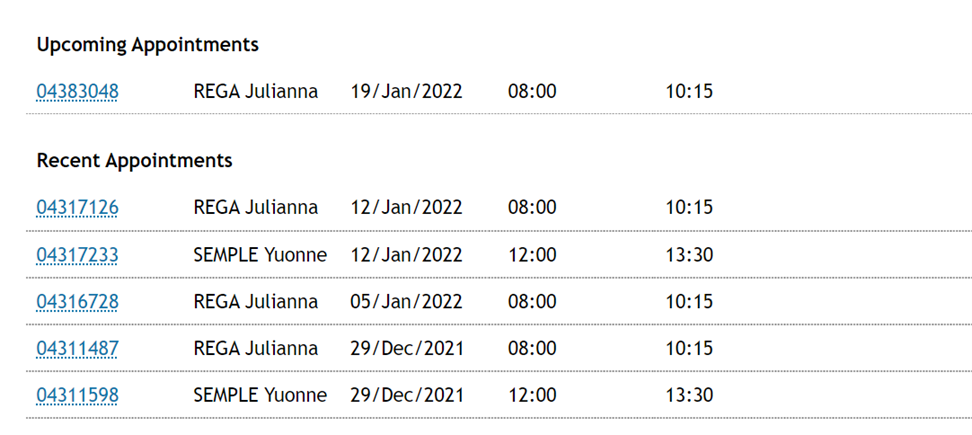
Task: Click the Recent Appointments heading
Action: tap(135, 160)
